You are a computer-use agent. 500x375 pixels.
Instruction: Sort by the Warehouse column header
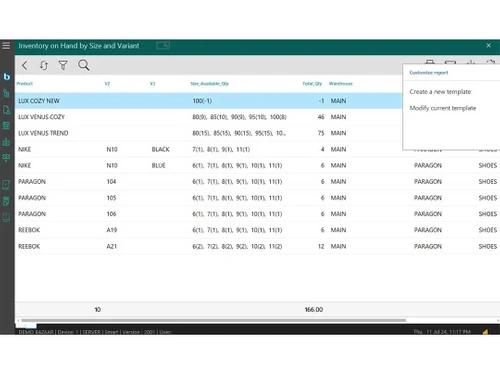pyautogui.click(x=340, y=84)
